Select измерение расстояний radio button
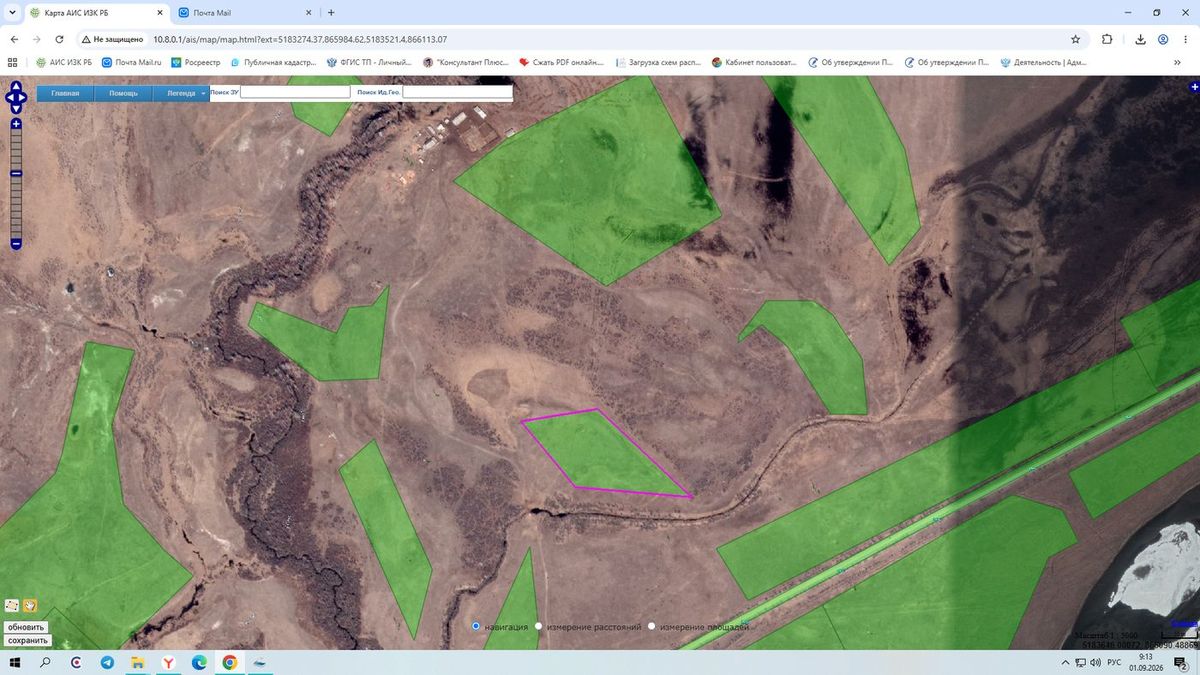 pos(539,626)
